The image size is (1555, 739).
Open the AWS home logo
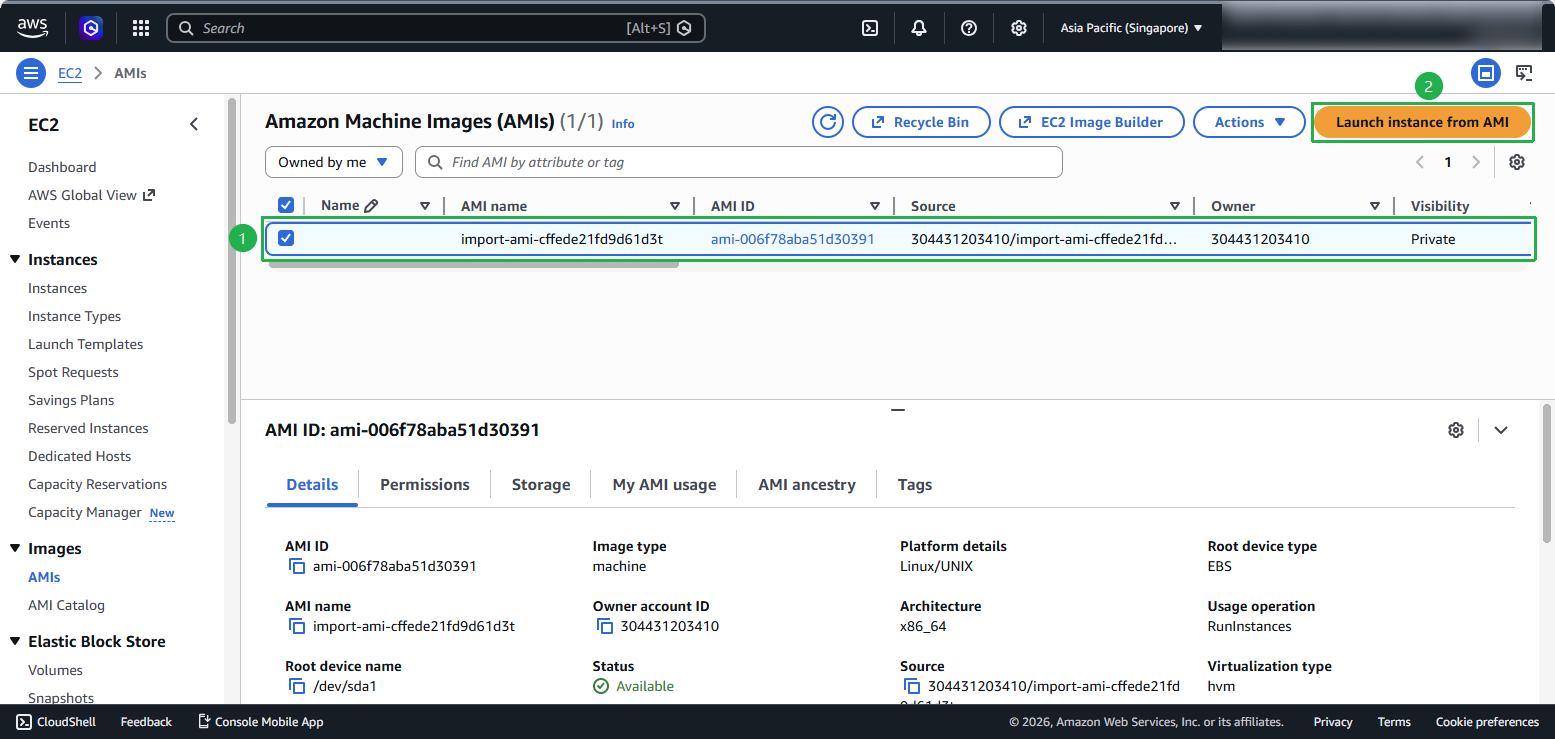point(34,28)
